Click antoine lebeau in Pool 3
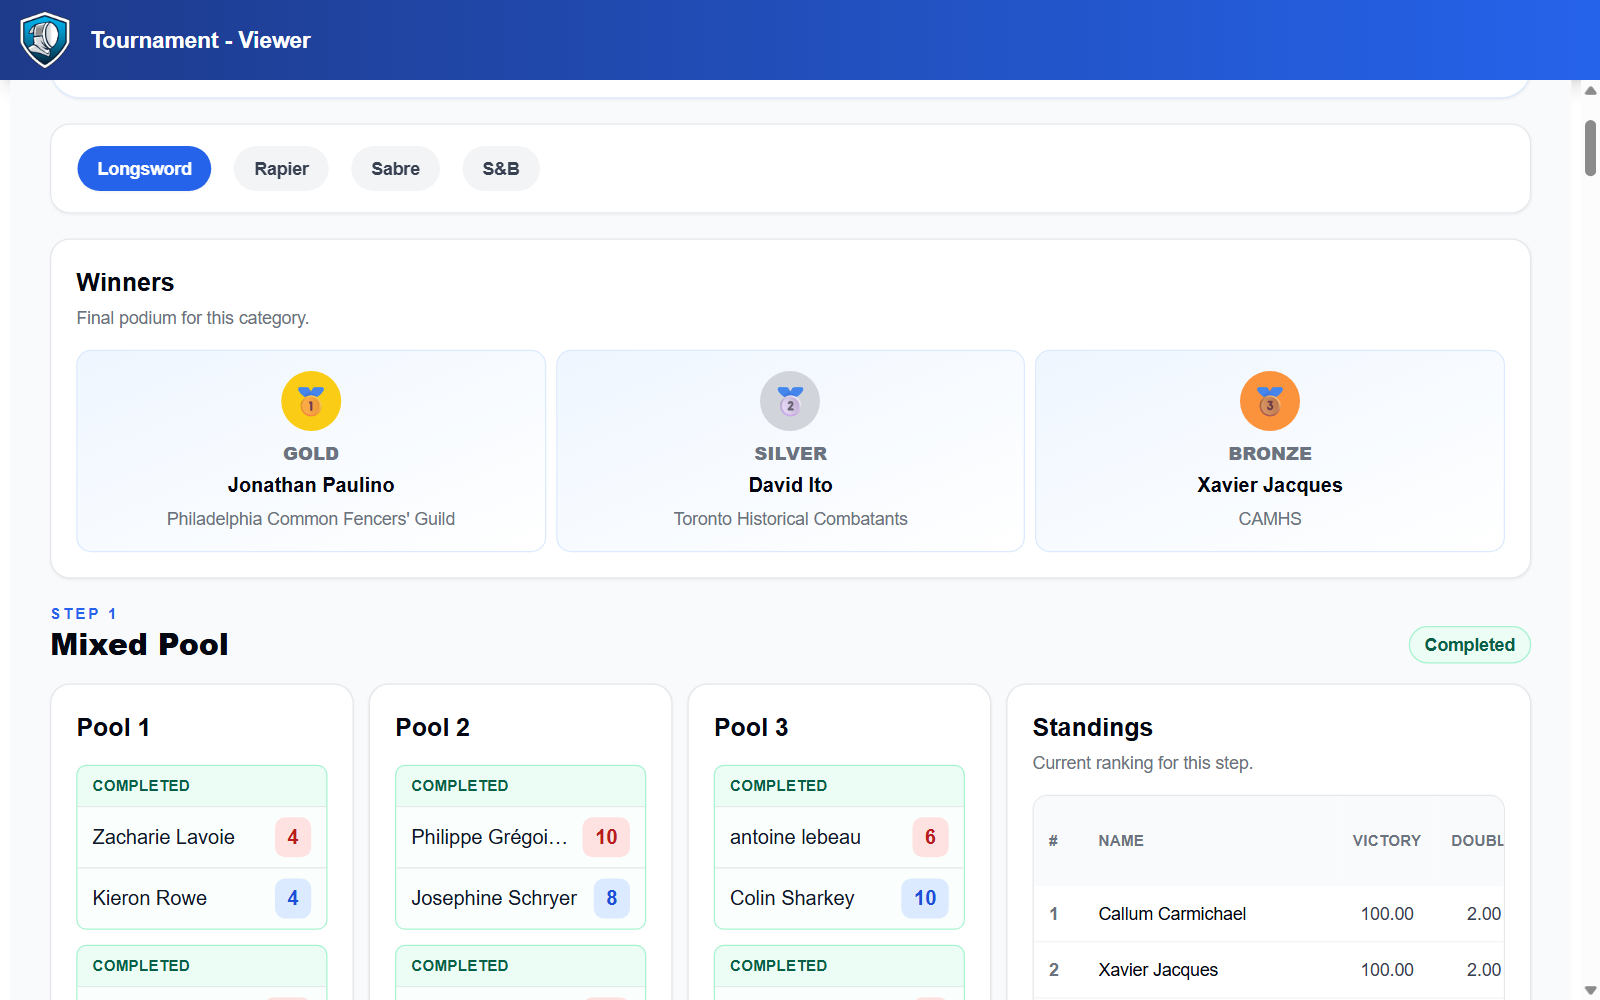 coord(795,837)
